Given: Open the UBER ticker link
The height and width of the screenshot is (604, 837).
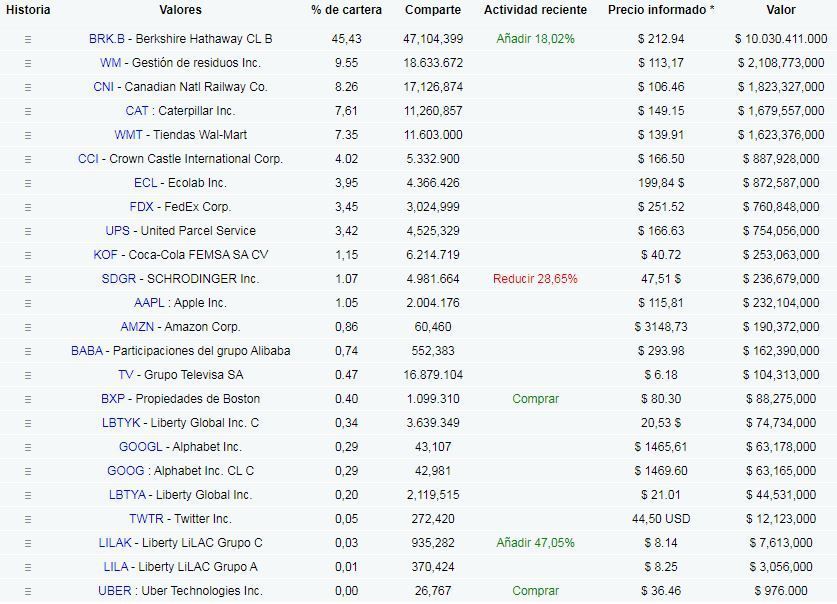Looking at the screenshot, I should point(114,591).
